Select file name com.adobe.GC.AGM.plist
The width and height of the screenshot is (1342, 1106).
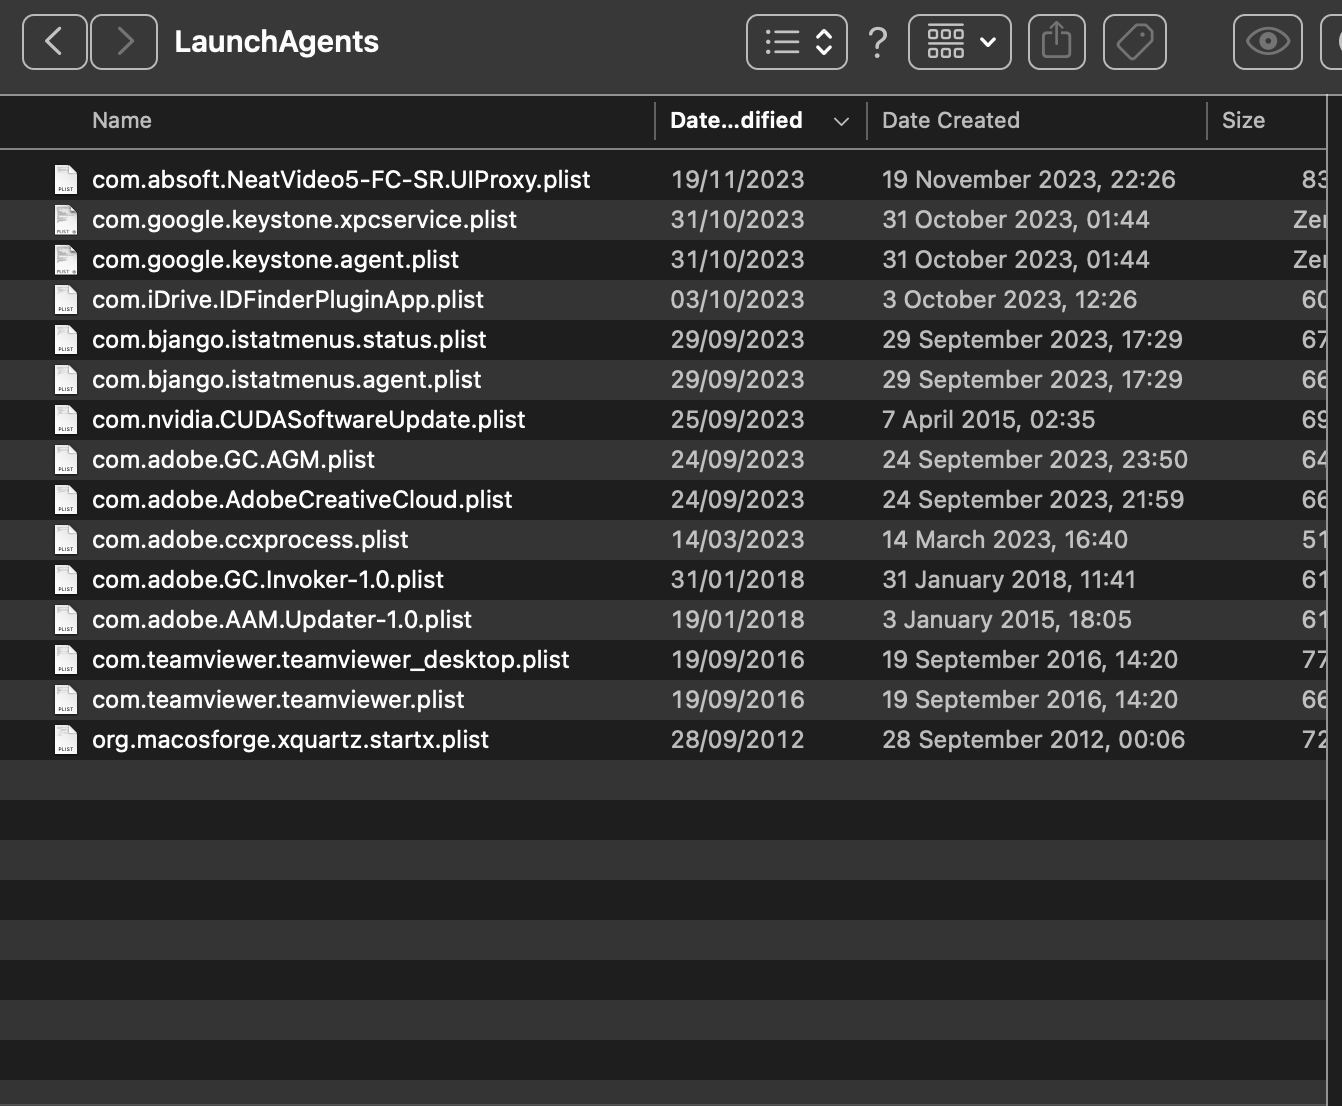[x=233, y=460]
